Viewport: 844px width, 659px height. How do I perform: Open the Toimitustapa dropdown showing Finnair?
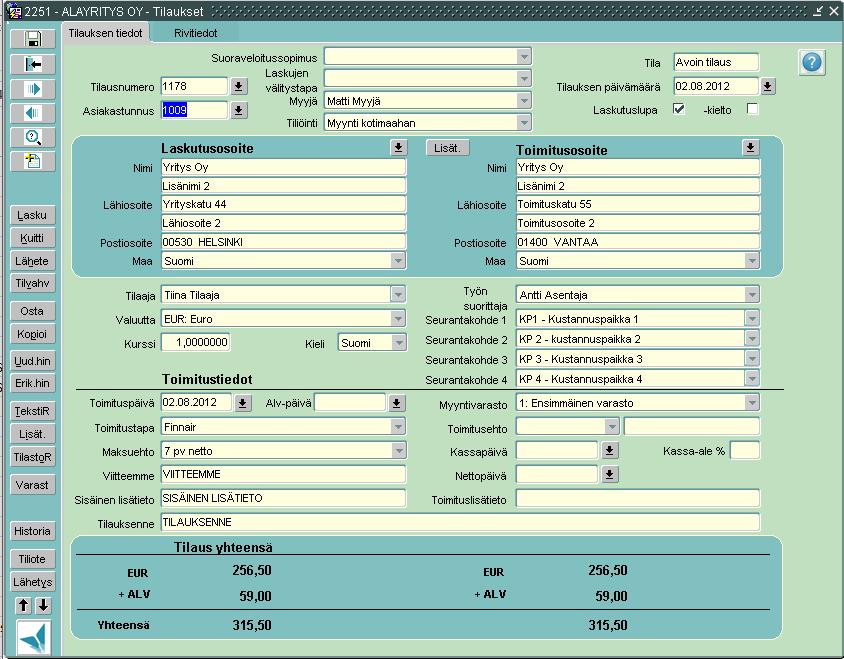398,427
